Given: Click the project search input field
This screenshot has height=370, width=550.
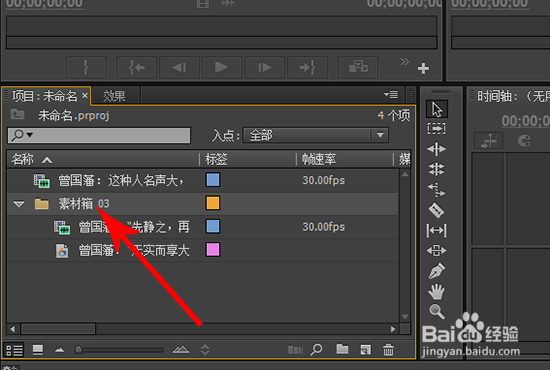Looking at the screenshot, I should point(99,135).
